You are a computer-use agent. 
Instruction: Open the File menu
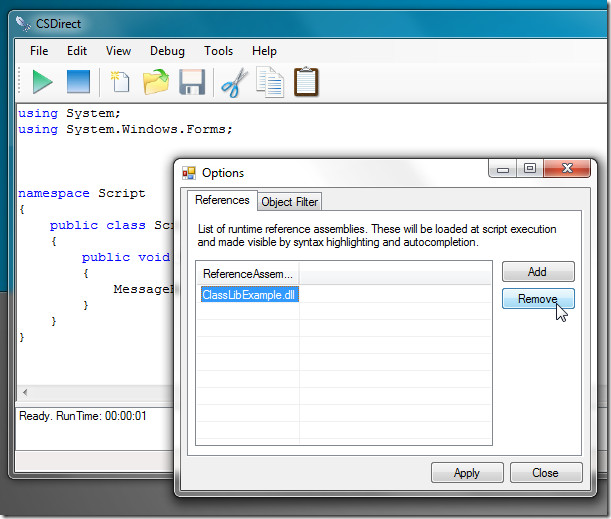(39, 51)
